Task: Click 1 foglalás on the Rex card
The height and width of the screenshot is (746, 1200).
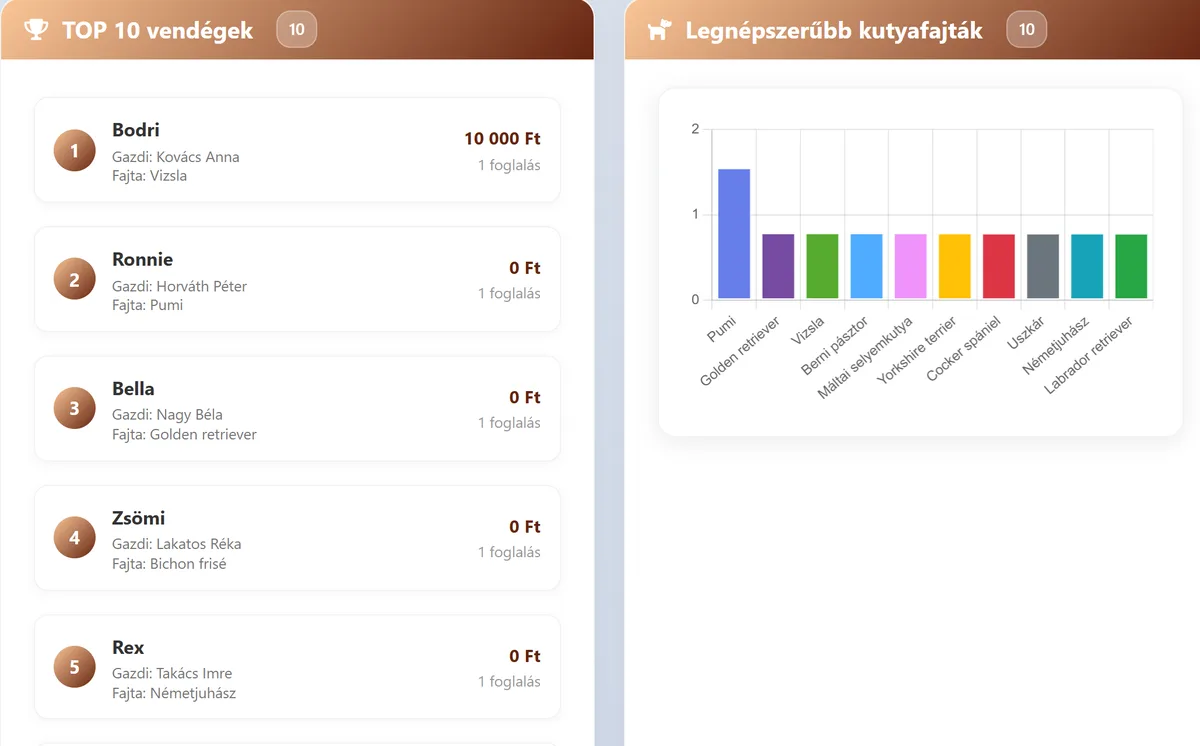Action: 509,682
